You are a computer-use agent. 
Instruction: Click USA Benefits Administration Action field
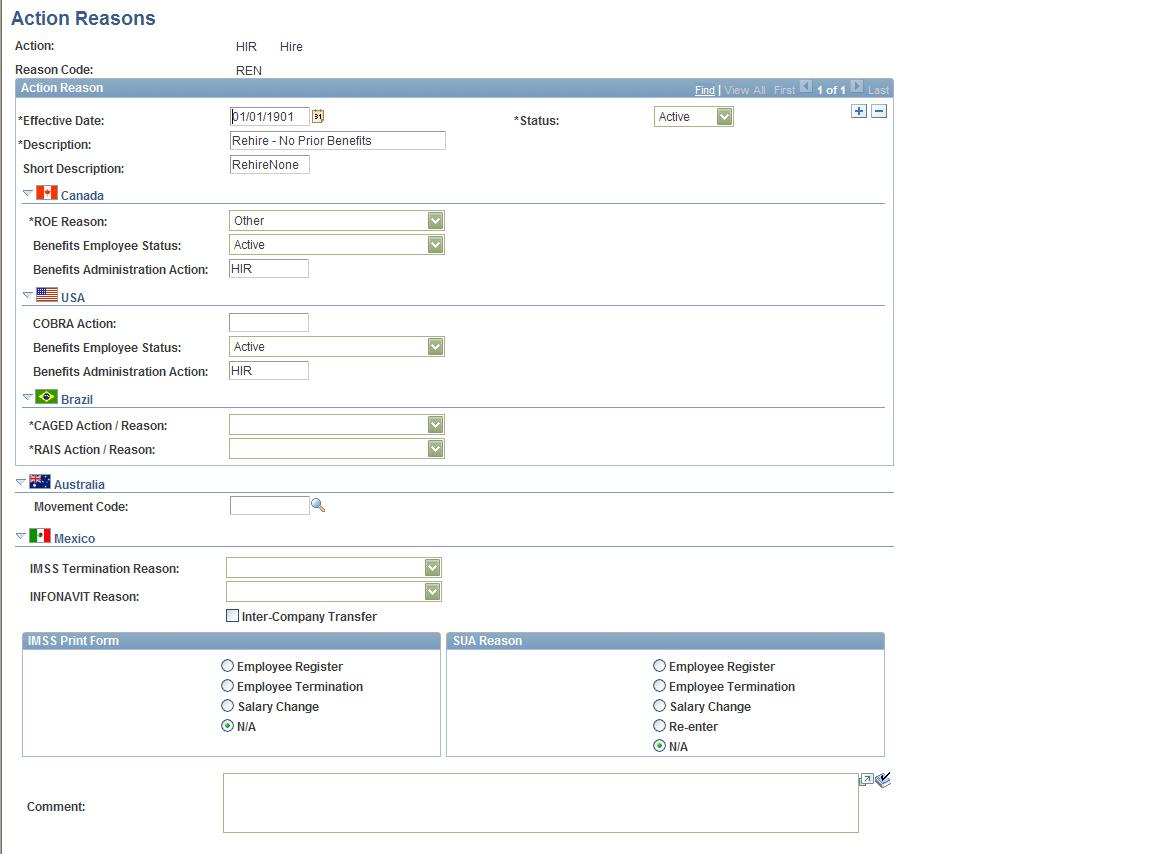pyautogui.click(x=269, y=370)
